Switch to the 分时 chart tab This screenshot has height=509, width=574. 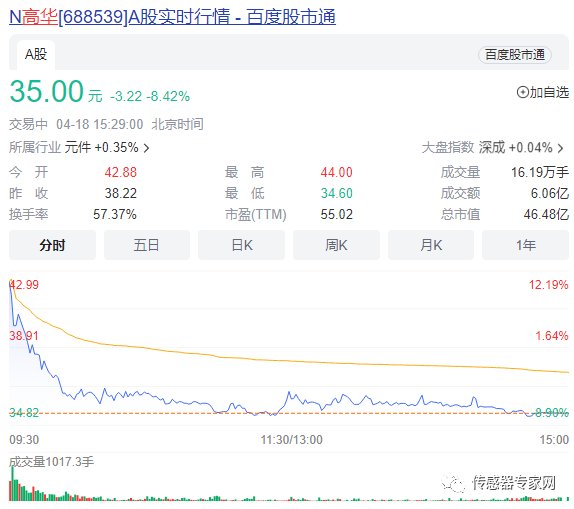(x=52, y=245)
